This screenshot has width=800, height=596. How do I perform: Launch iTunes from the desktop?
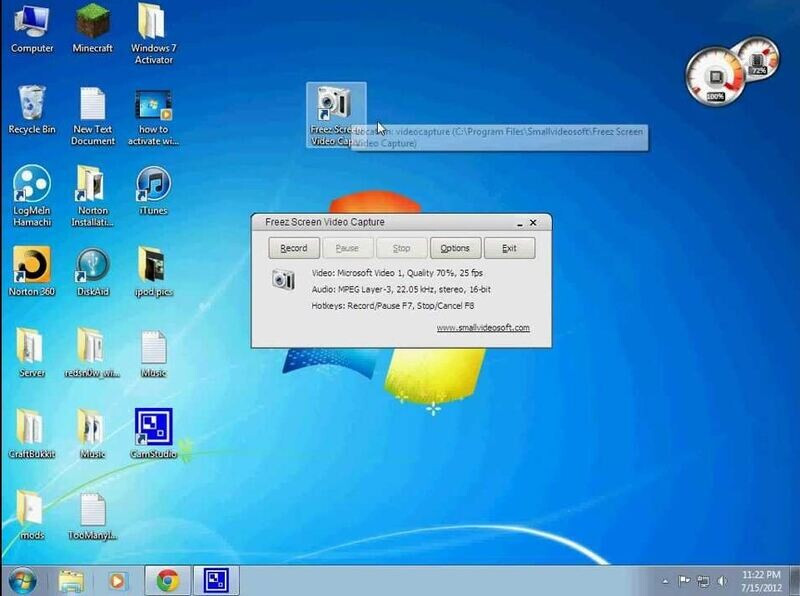[x=153, y=185]
